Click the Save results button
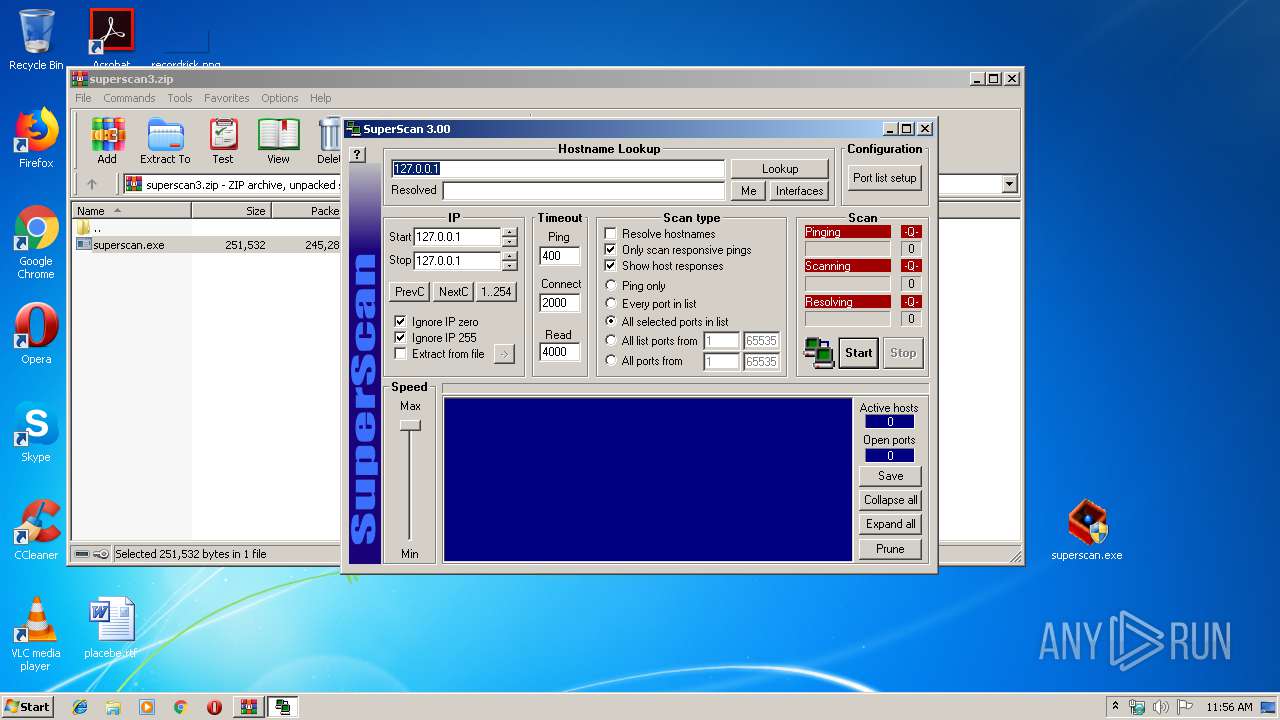 coord(890,476)
